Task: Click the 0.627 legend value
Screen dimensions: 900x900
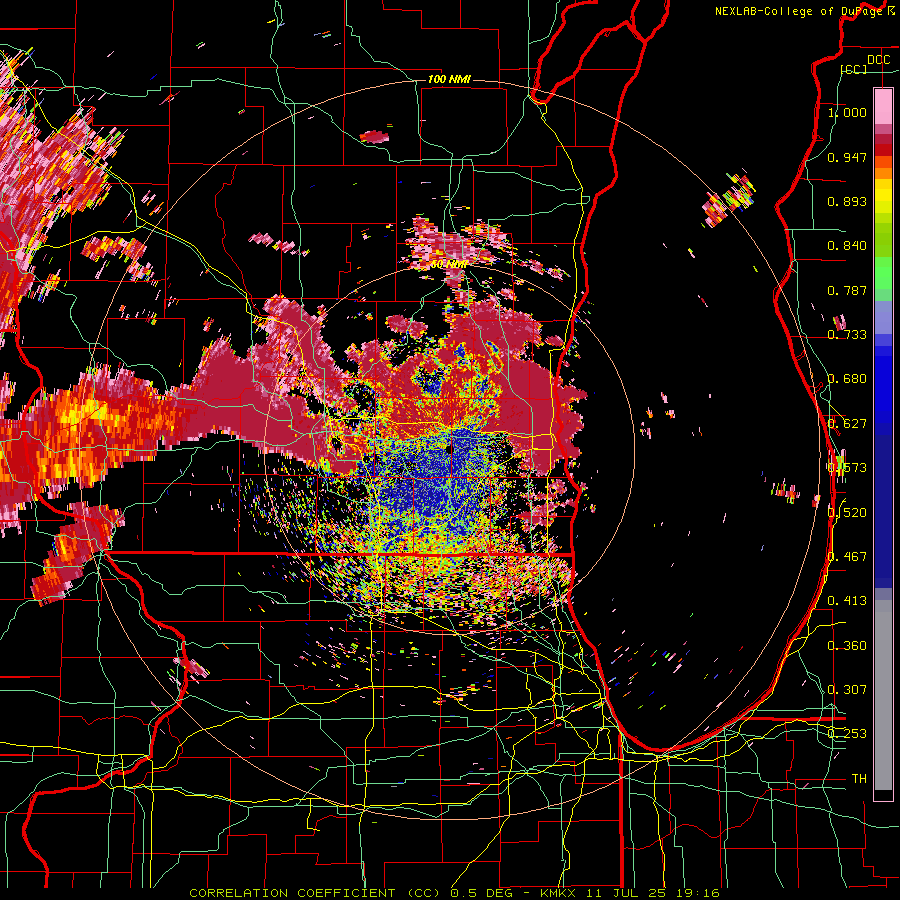Action: click(x=847, y=424)
